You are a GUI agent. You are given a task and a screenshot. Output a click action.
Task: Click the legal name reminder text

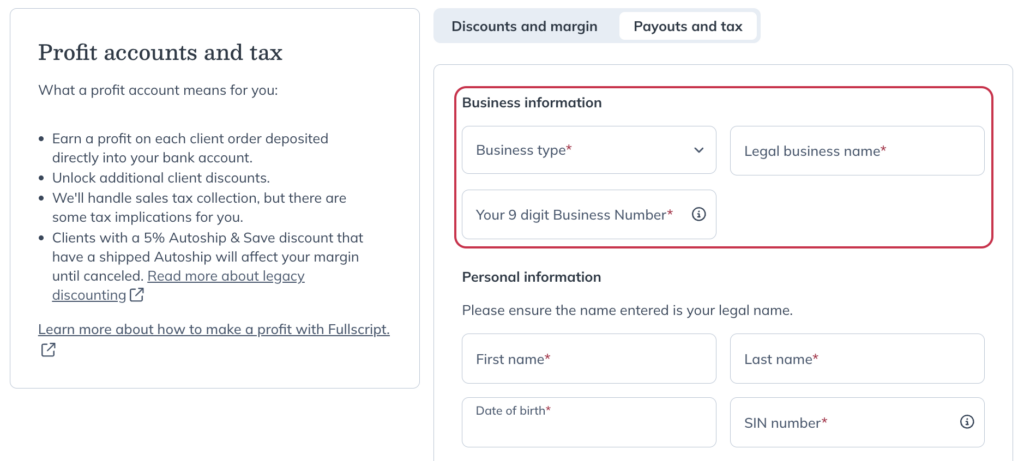(x=627, y=310)
